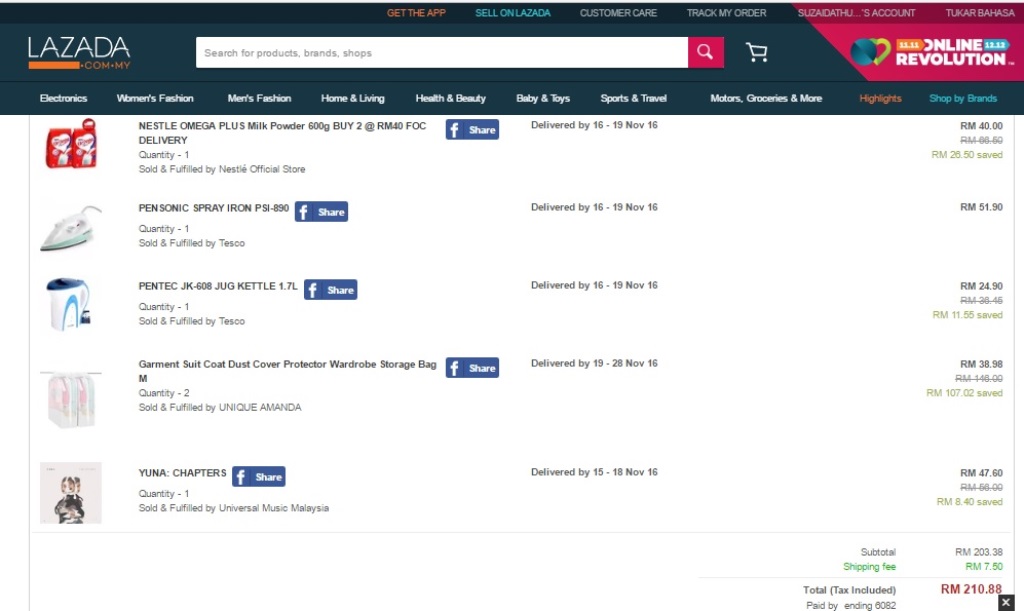Open the Men's Fashion category

(259, 99)
